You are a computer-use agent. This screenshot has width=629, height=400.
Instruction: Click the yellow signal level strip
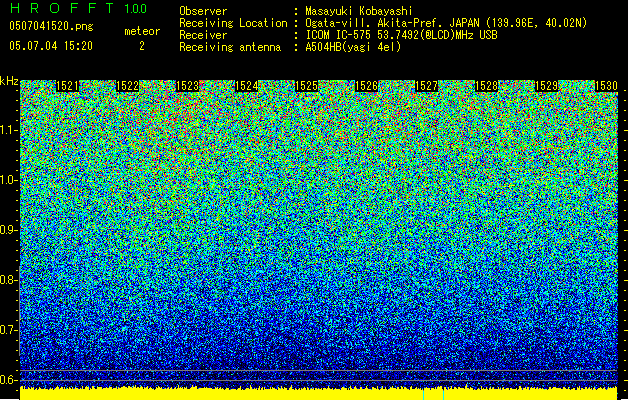(x=319, y=394)
